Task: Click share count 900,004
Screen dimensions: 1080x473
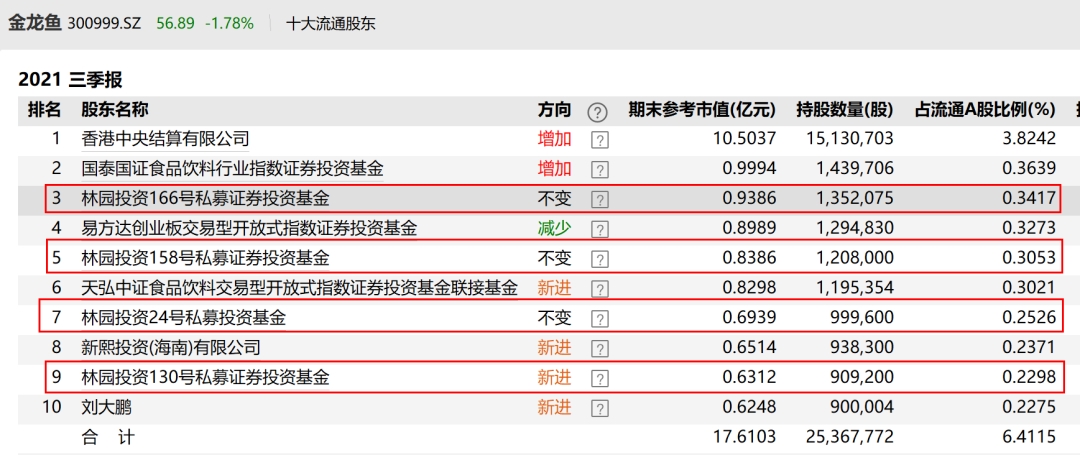Action: (864, 407)
